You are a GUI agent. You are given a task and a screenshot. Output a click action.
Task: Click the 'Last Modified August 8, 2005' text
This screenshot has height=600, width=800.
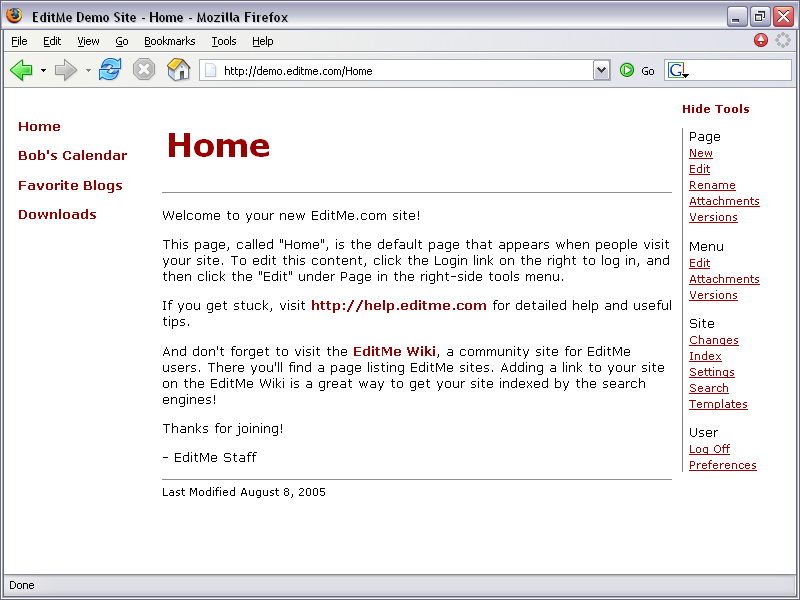(244, 492)
